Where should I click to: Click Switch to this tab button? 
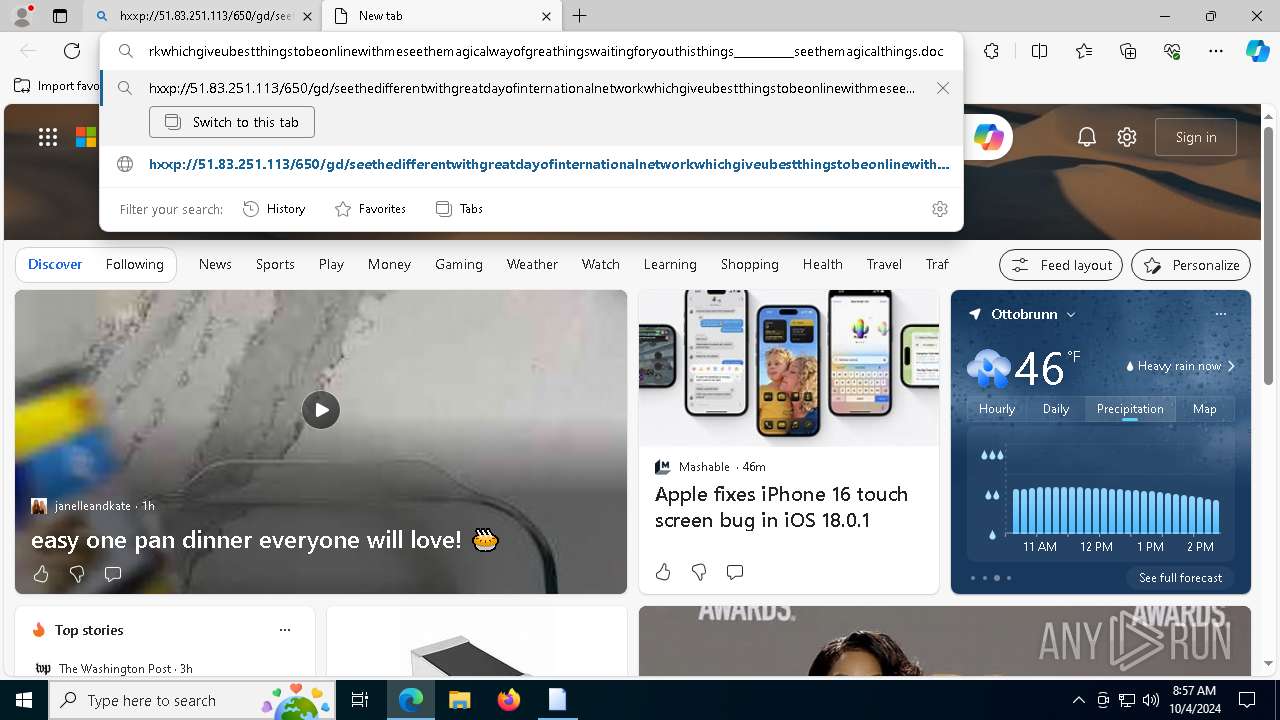(x=232, y=122)
